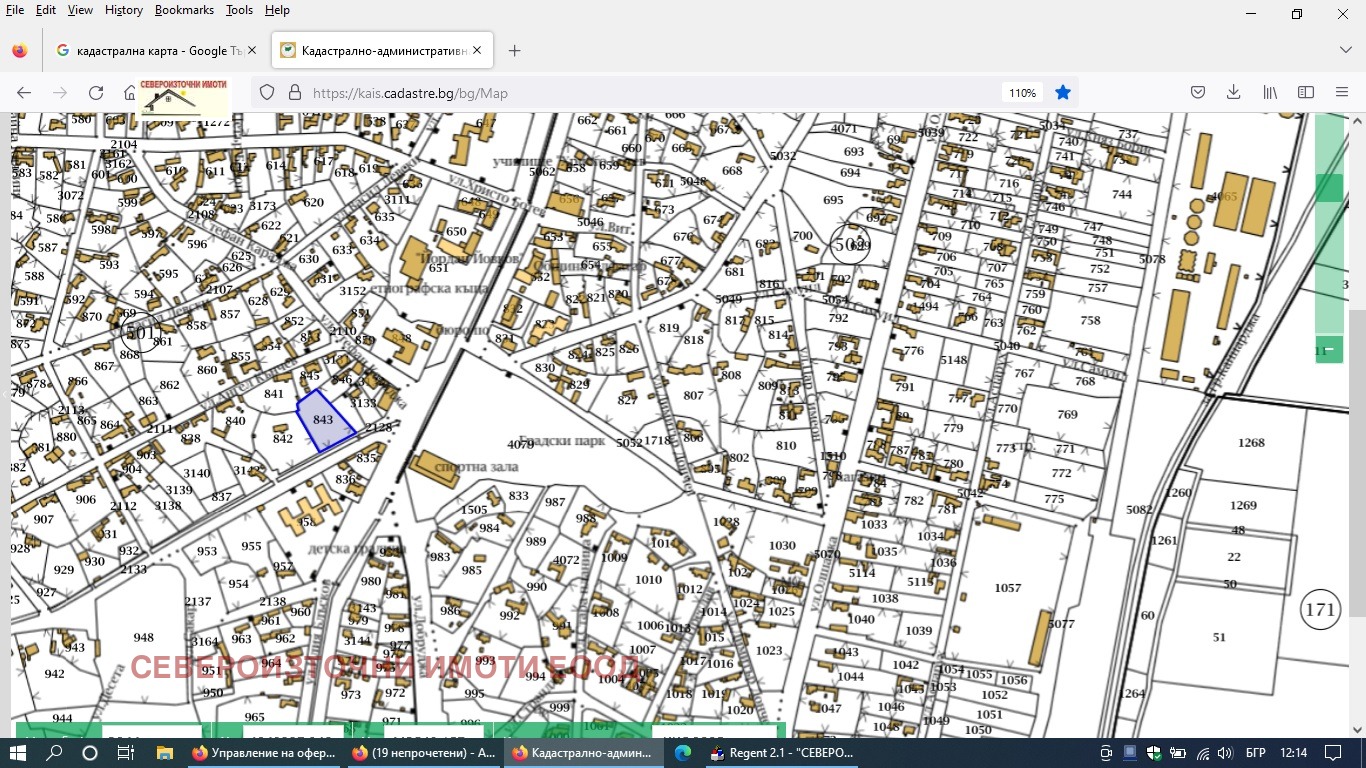Click the blue bookmark star
Viewport: 1366px width, 768px height.
[x=1063, y=93]
